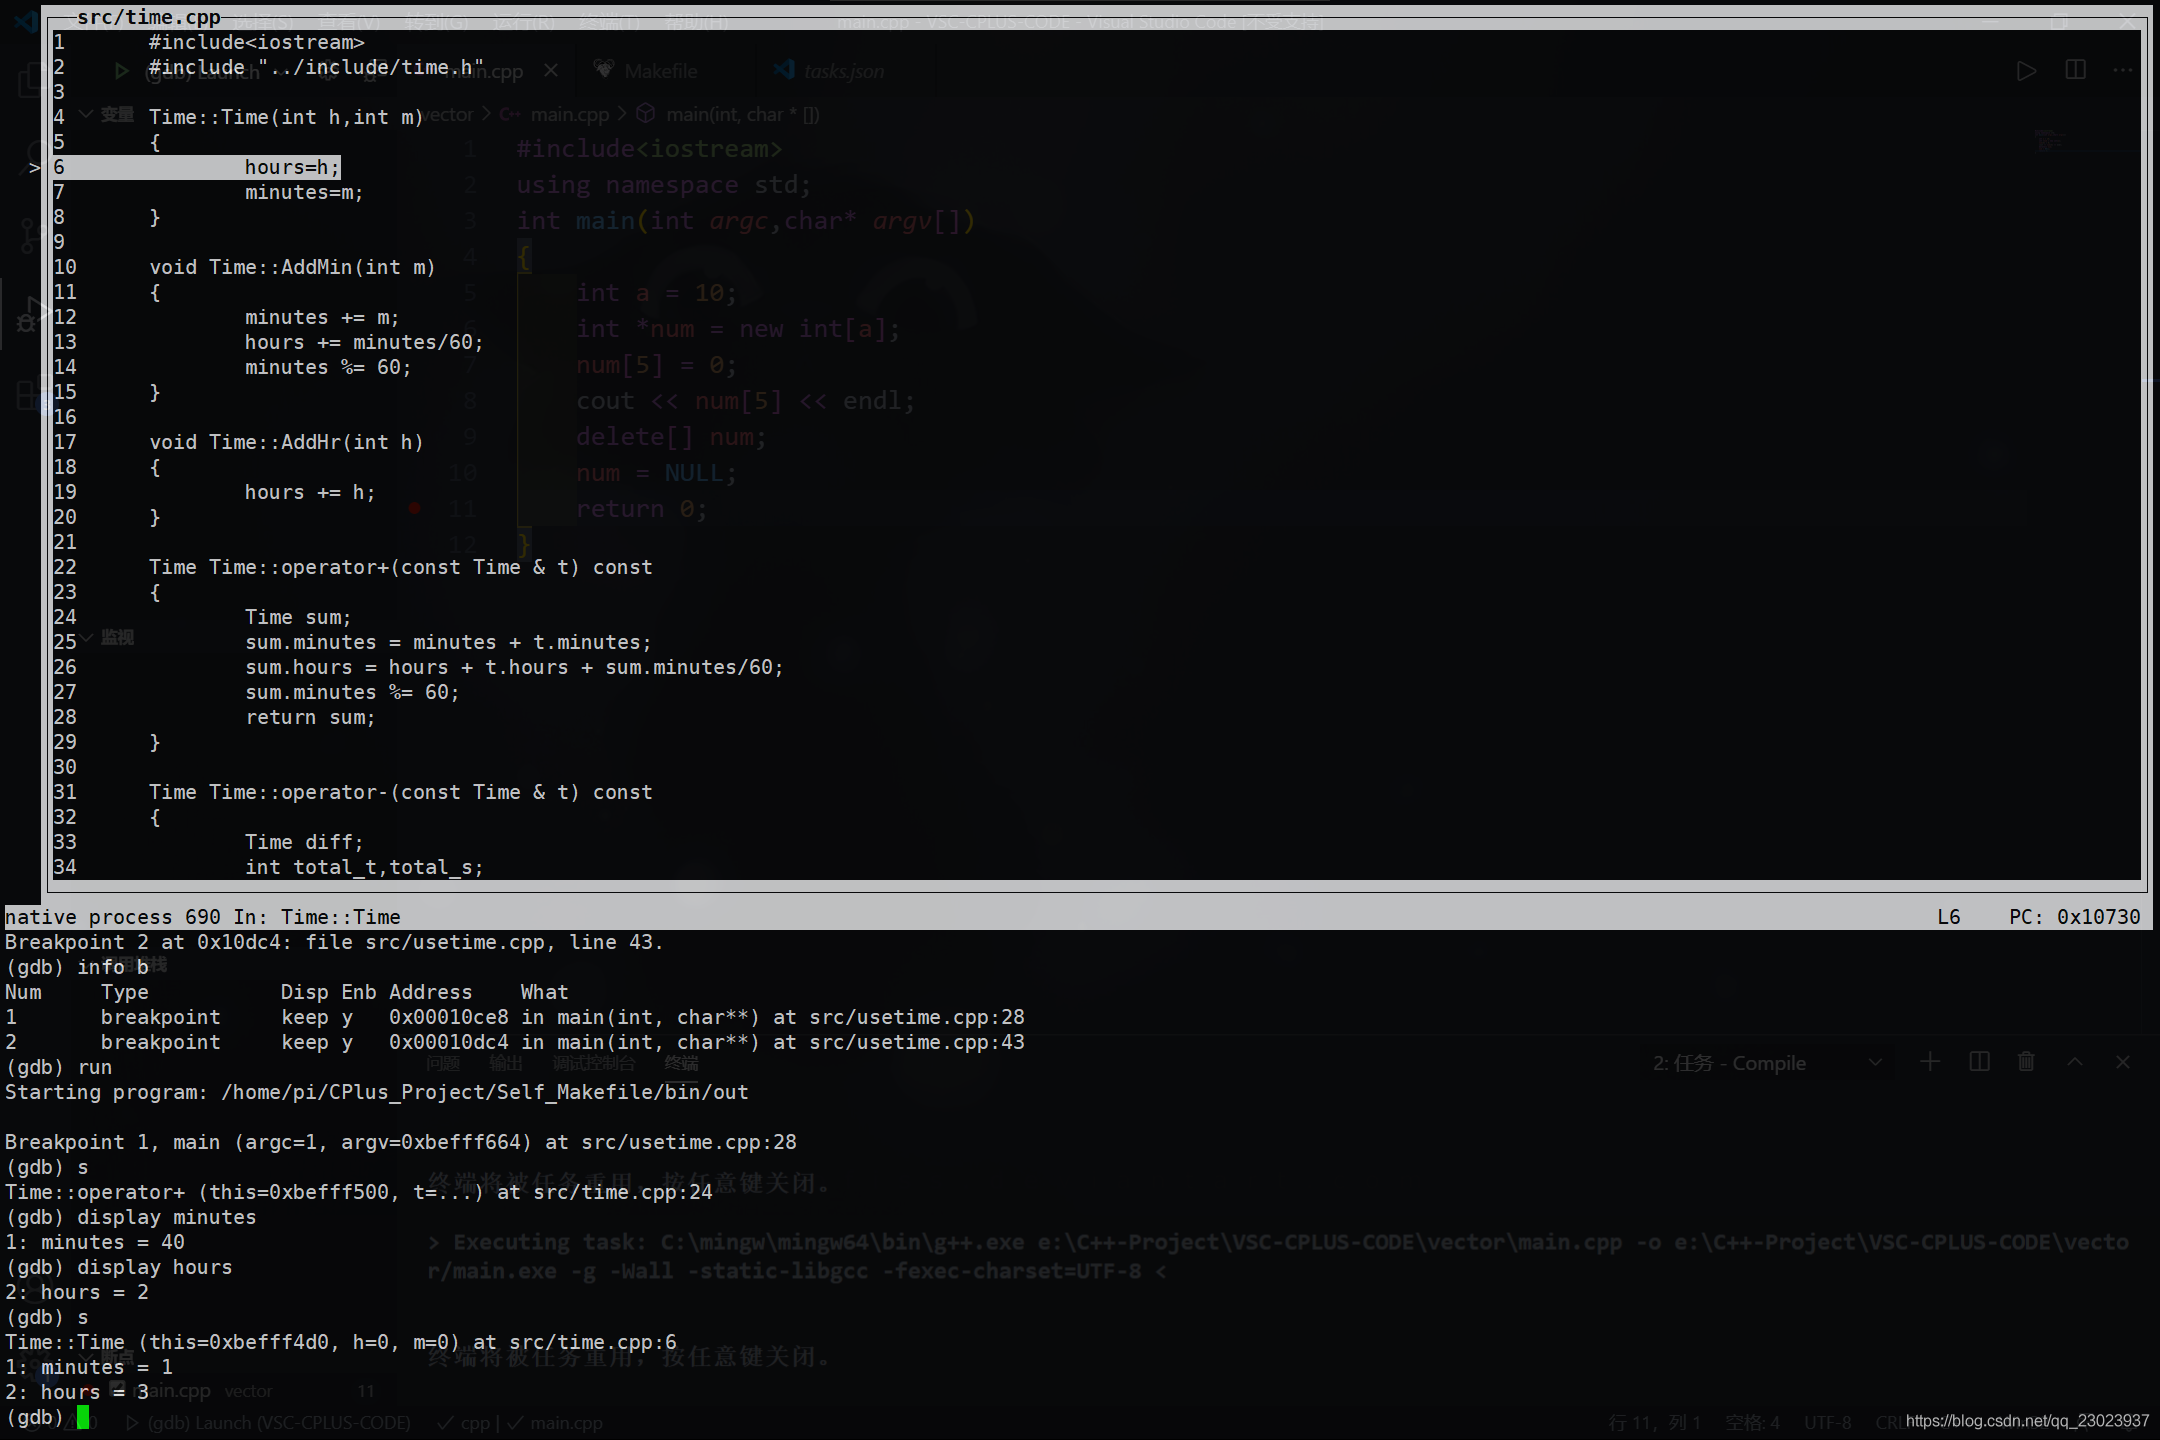Click '行 11, 列 1' cursor position status
Image resolution: width=2160 pixels, height=1440 pixels.
[x=1654, y=1423]
